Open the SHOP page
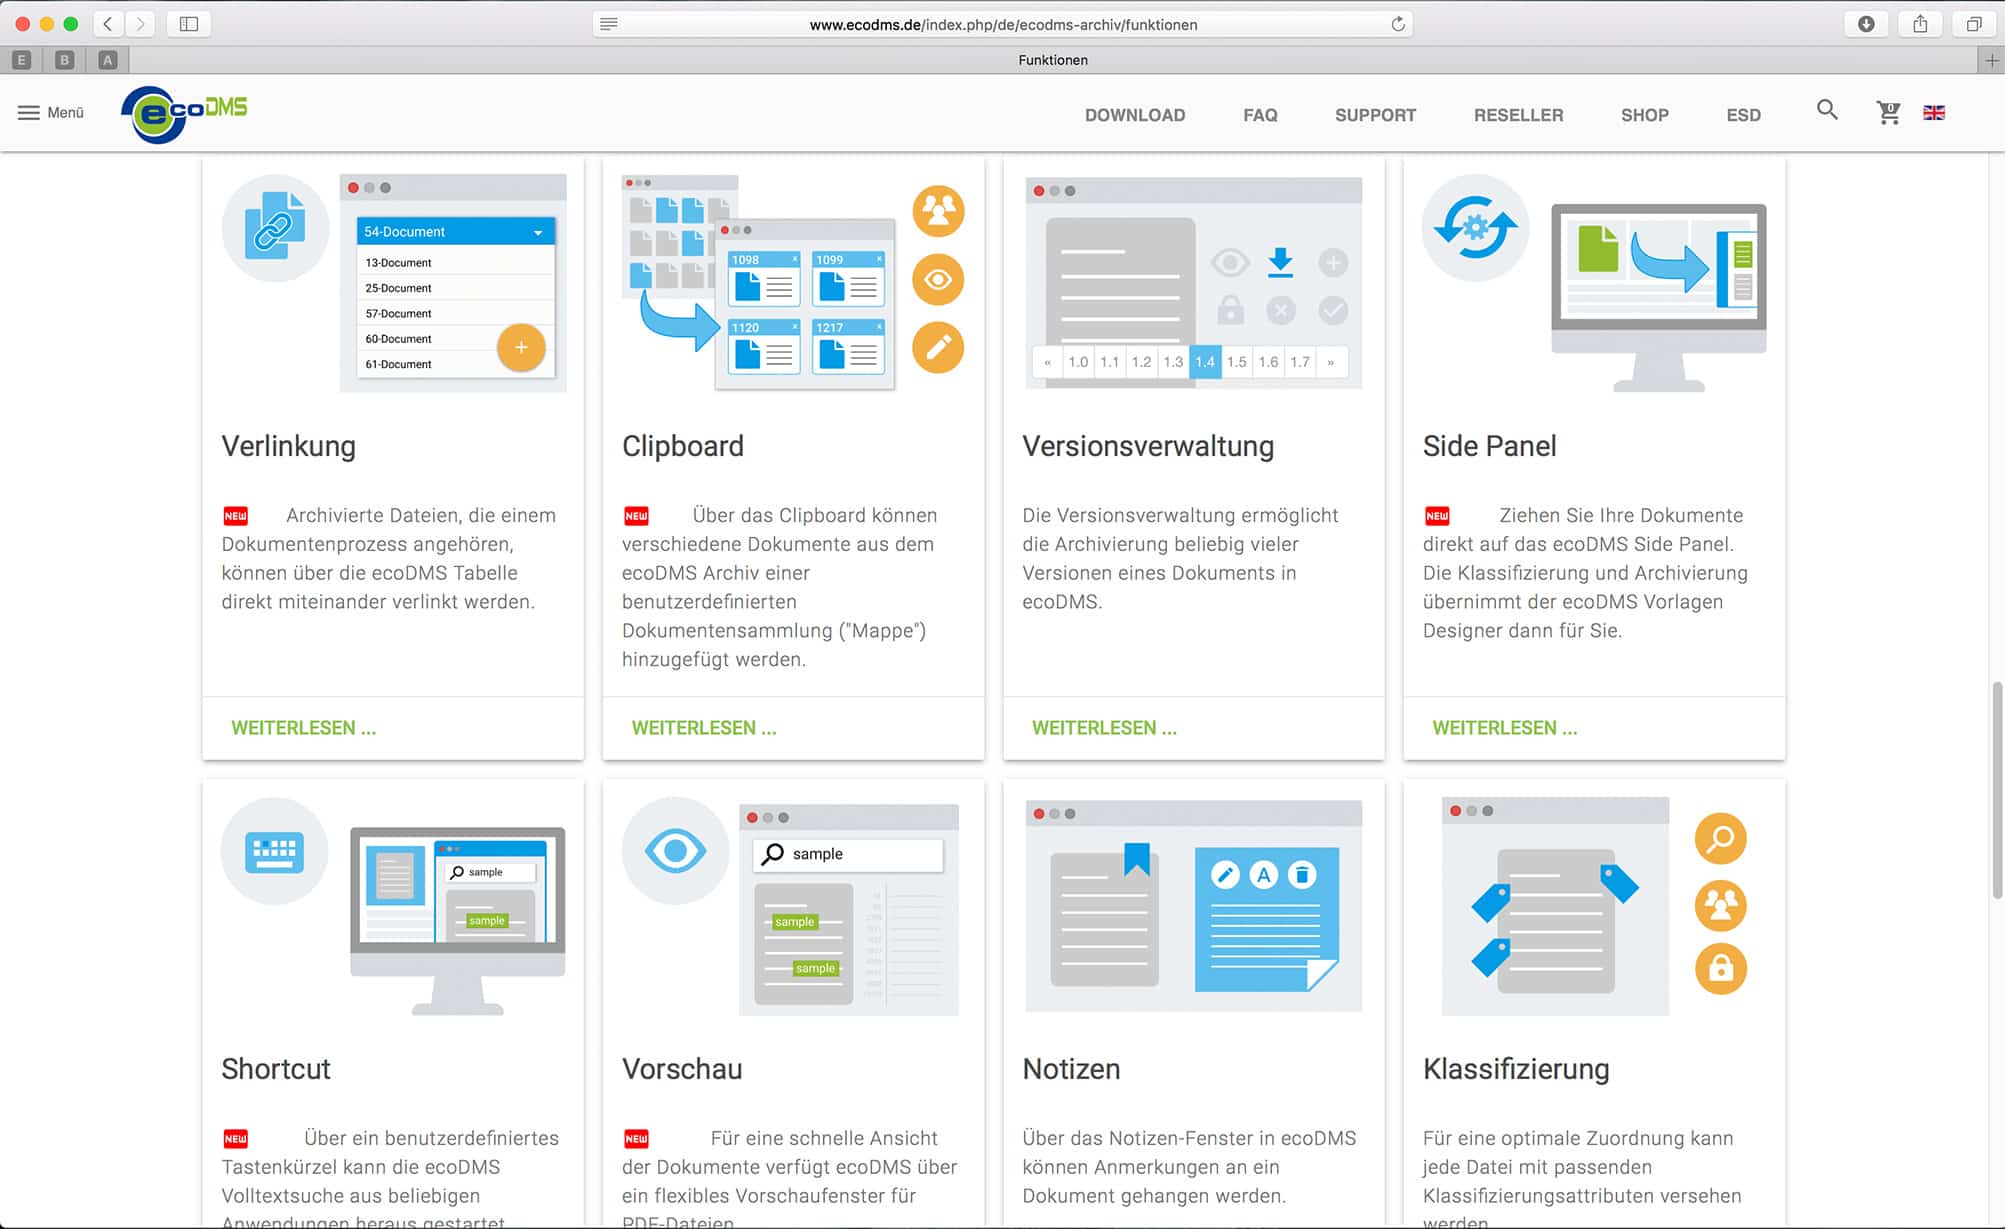This screenshot has width=2005, height=1229. tap(1644, 115)
